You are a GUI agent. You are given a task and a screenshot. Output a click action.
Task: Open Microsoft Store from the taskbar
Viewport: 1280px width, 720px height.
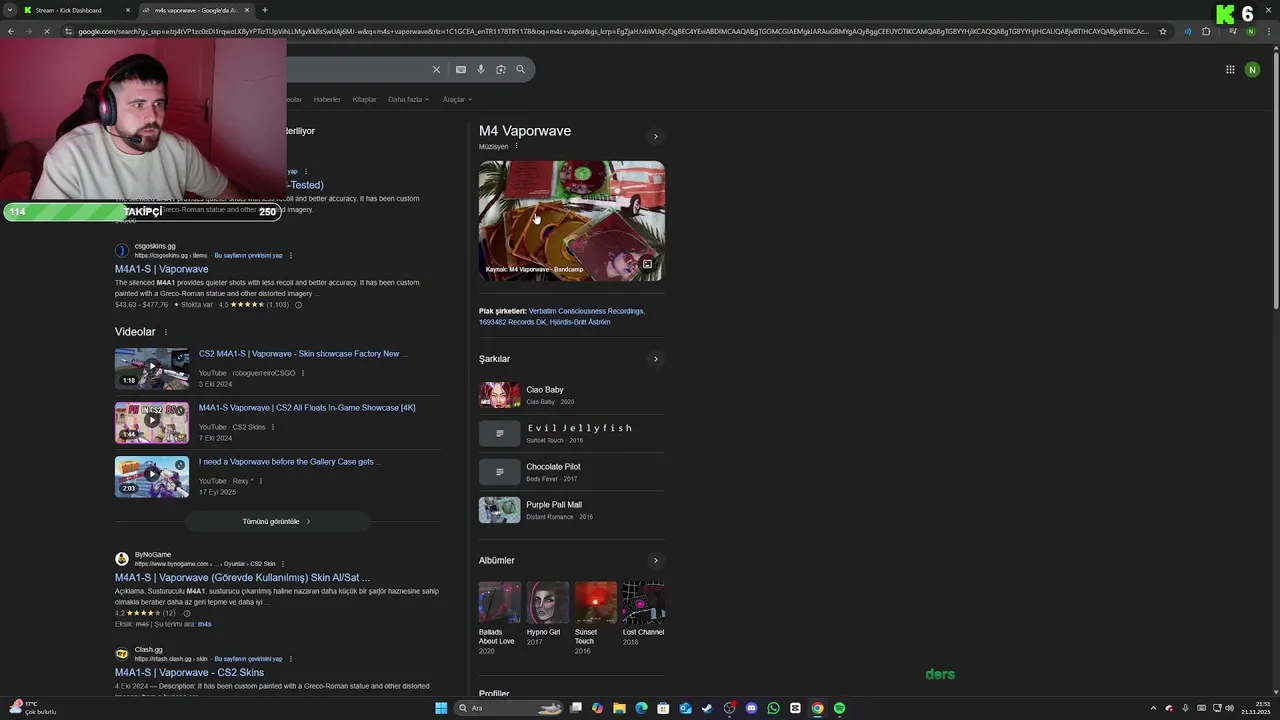point(663,708)
